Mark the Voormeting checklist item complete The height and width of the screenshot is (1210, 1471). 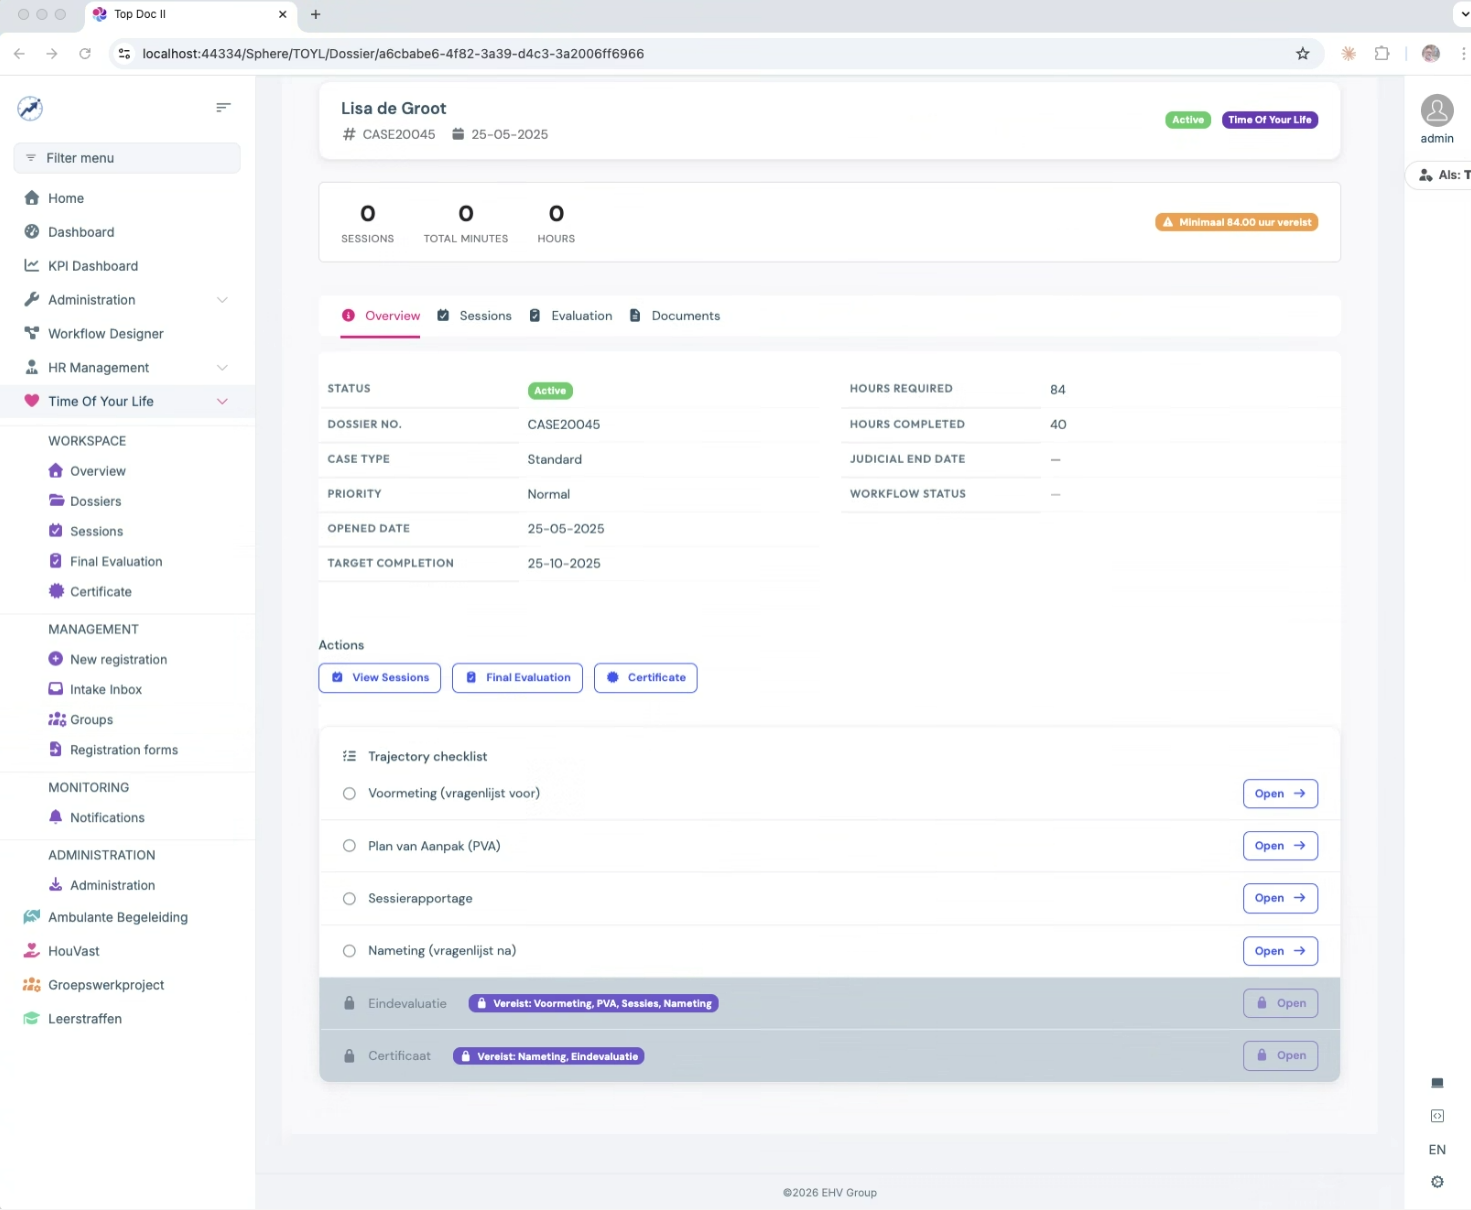tap(349, 793)
